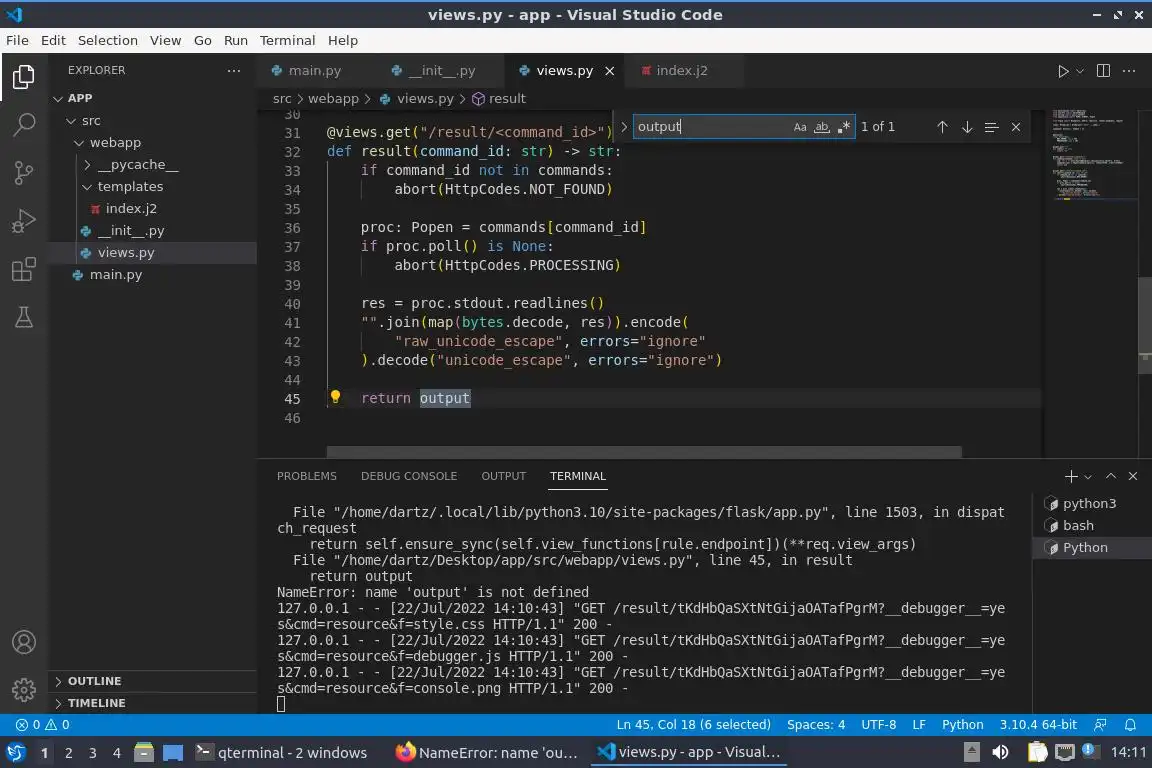This screenshot has width=1152, height=768.
Task: Open the Search view in activity bar
Action: click(24, 124)
